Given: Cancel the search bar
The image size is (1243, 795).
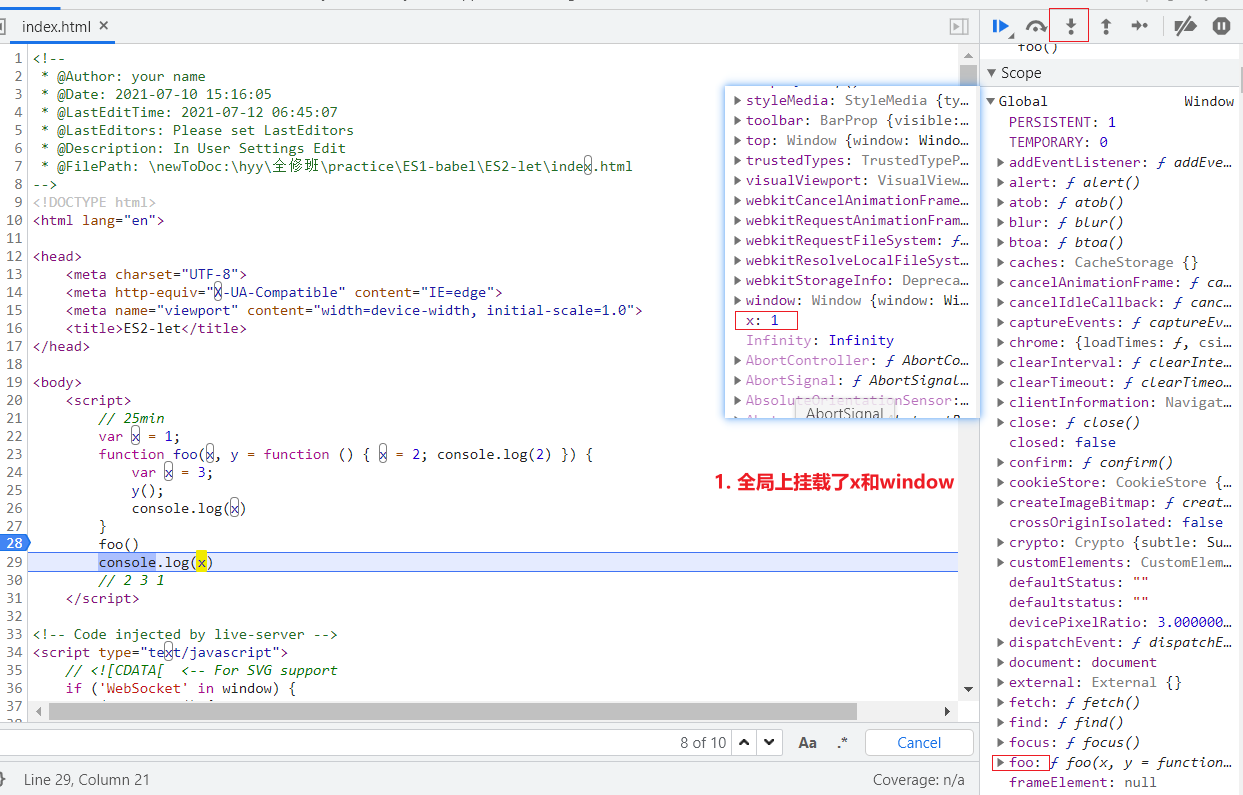Looking at the screenshot, I should pyautogui.click(x=919, y=743).
